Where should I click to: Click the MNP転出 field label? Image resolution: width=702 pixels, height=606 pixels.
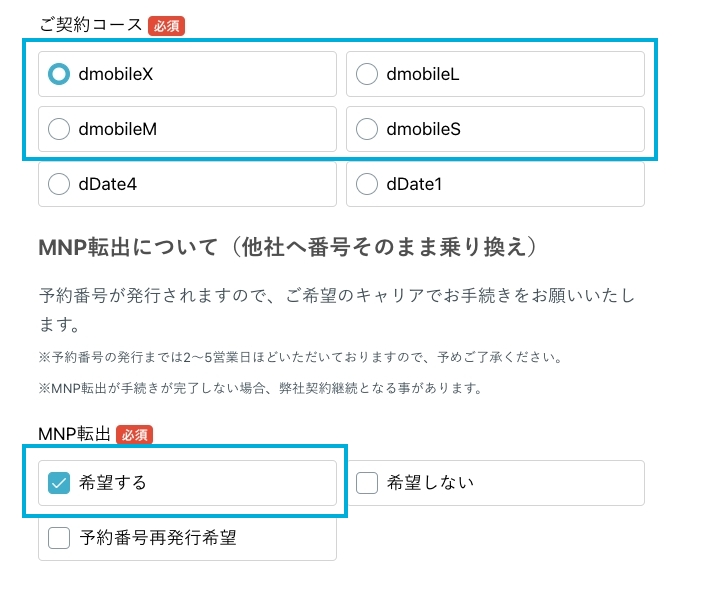click(x=74, y=434)
